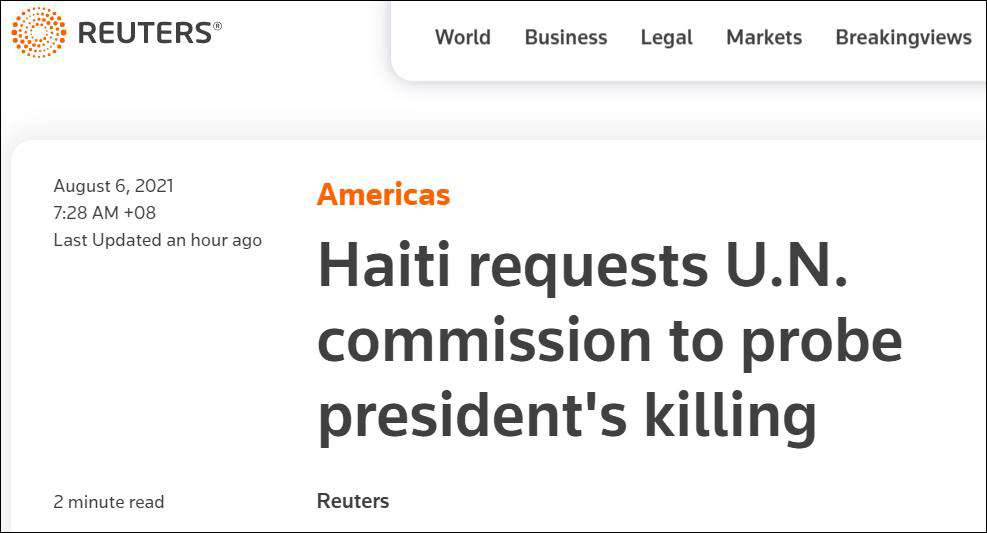Screen dimensions: 987x533
Task: Open the Americas category link
Action: tap(383, 194)
